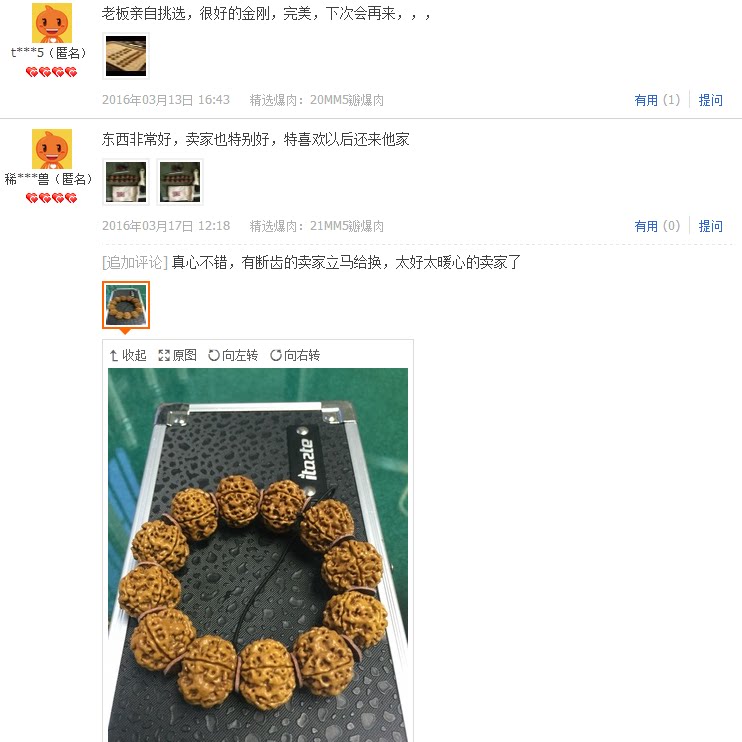The image size is (742, 742).
Task: Mark the March 13 review as 有用
Action: (x=657, y=100)
